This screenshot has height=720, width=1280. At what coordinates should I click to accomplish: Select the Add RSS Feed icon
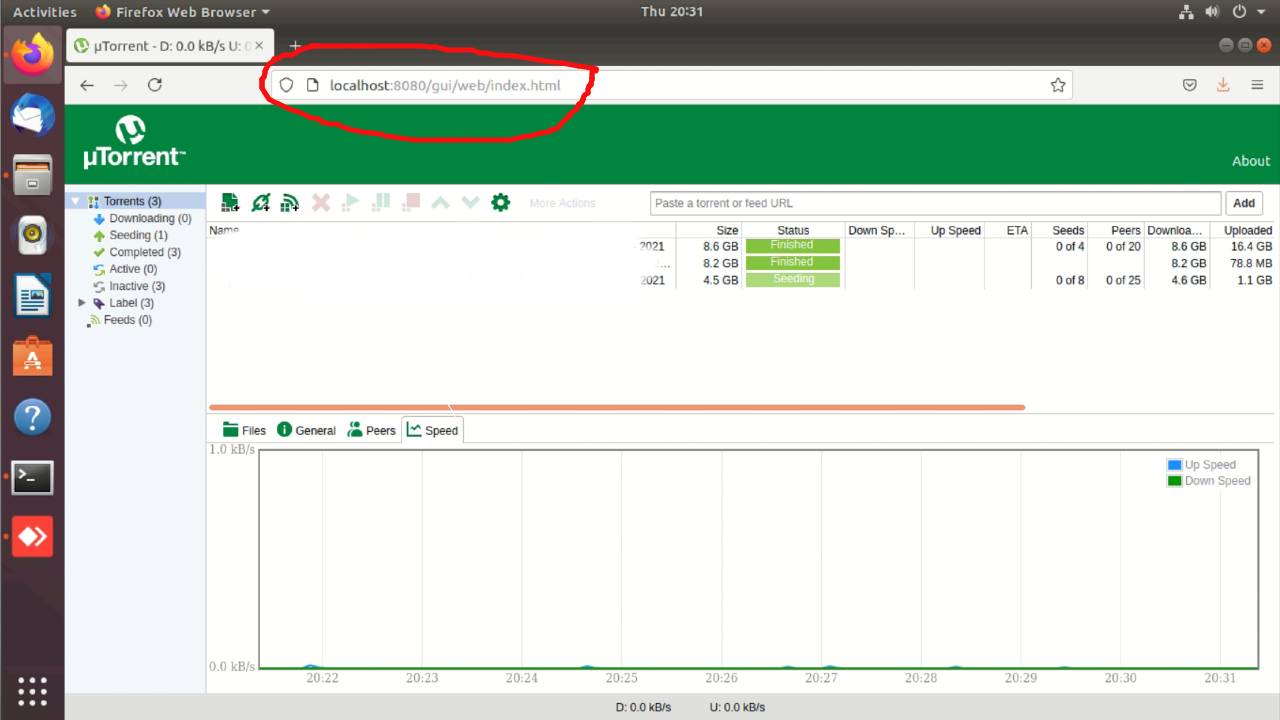290,202
